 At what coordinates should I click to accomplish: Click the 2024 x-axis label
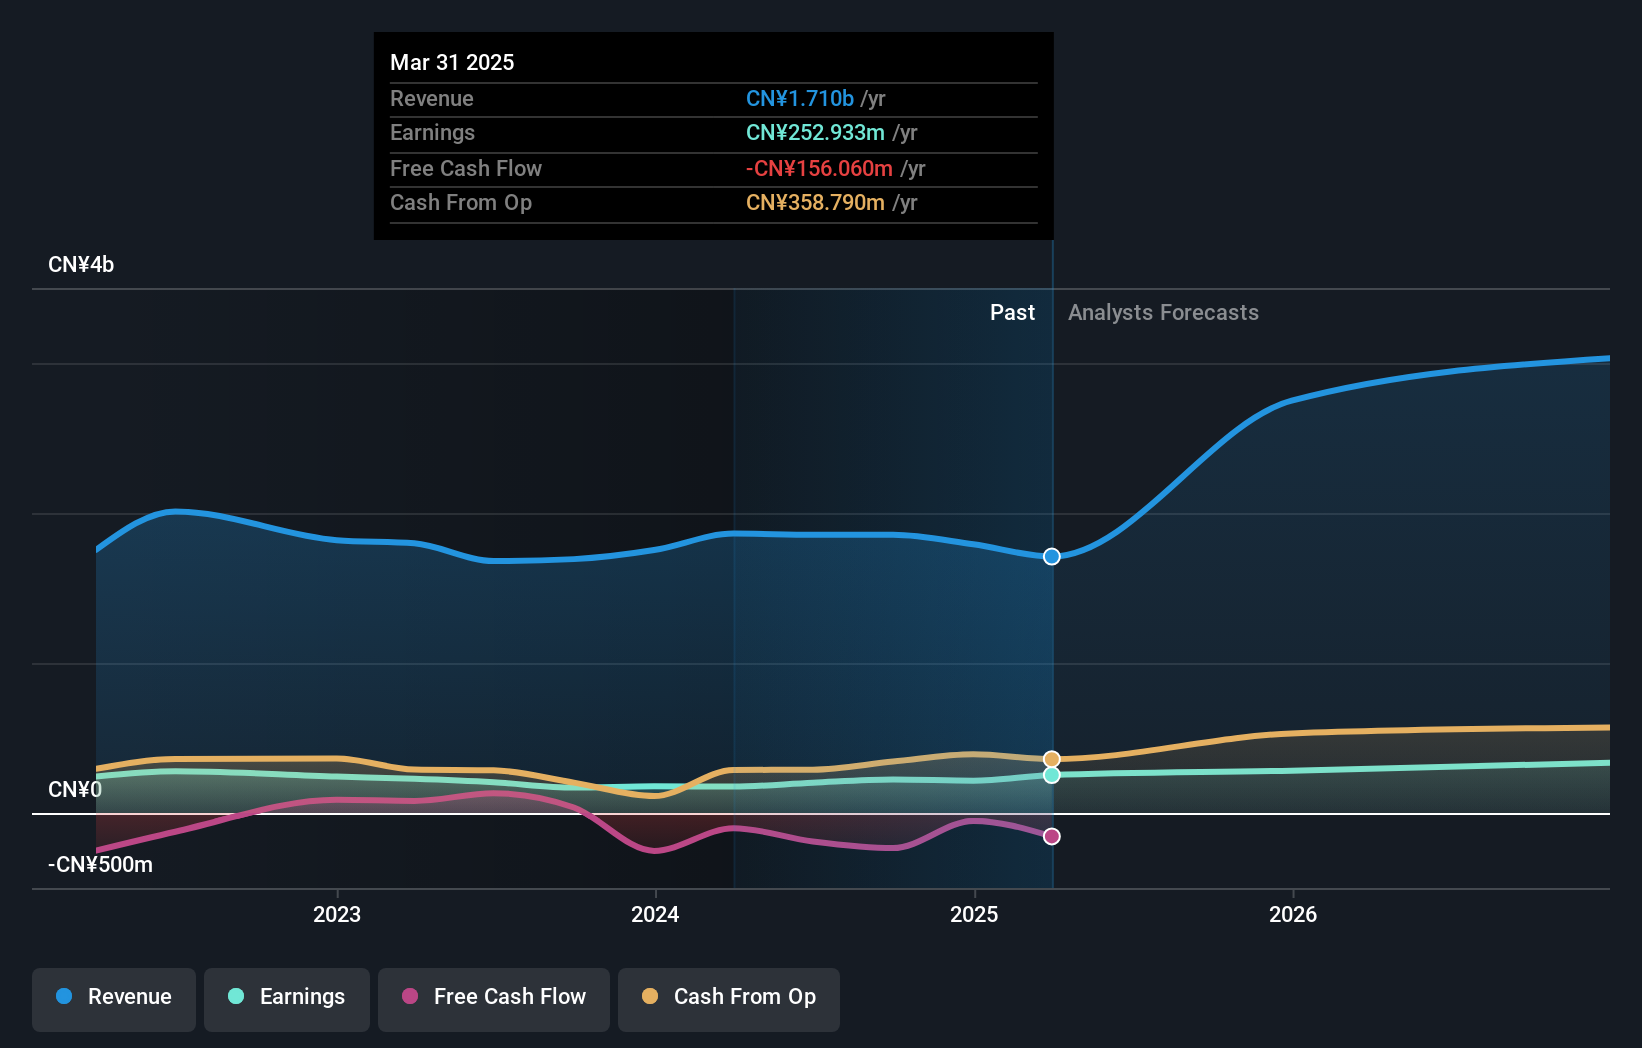[655, 914]
